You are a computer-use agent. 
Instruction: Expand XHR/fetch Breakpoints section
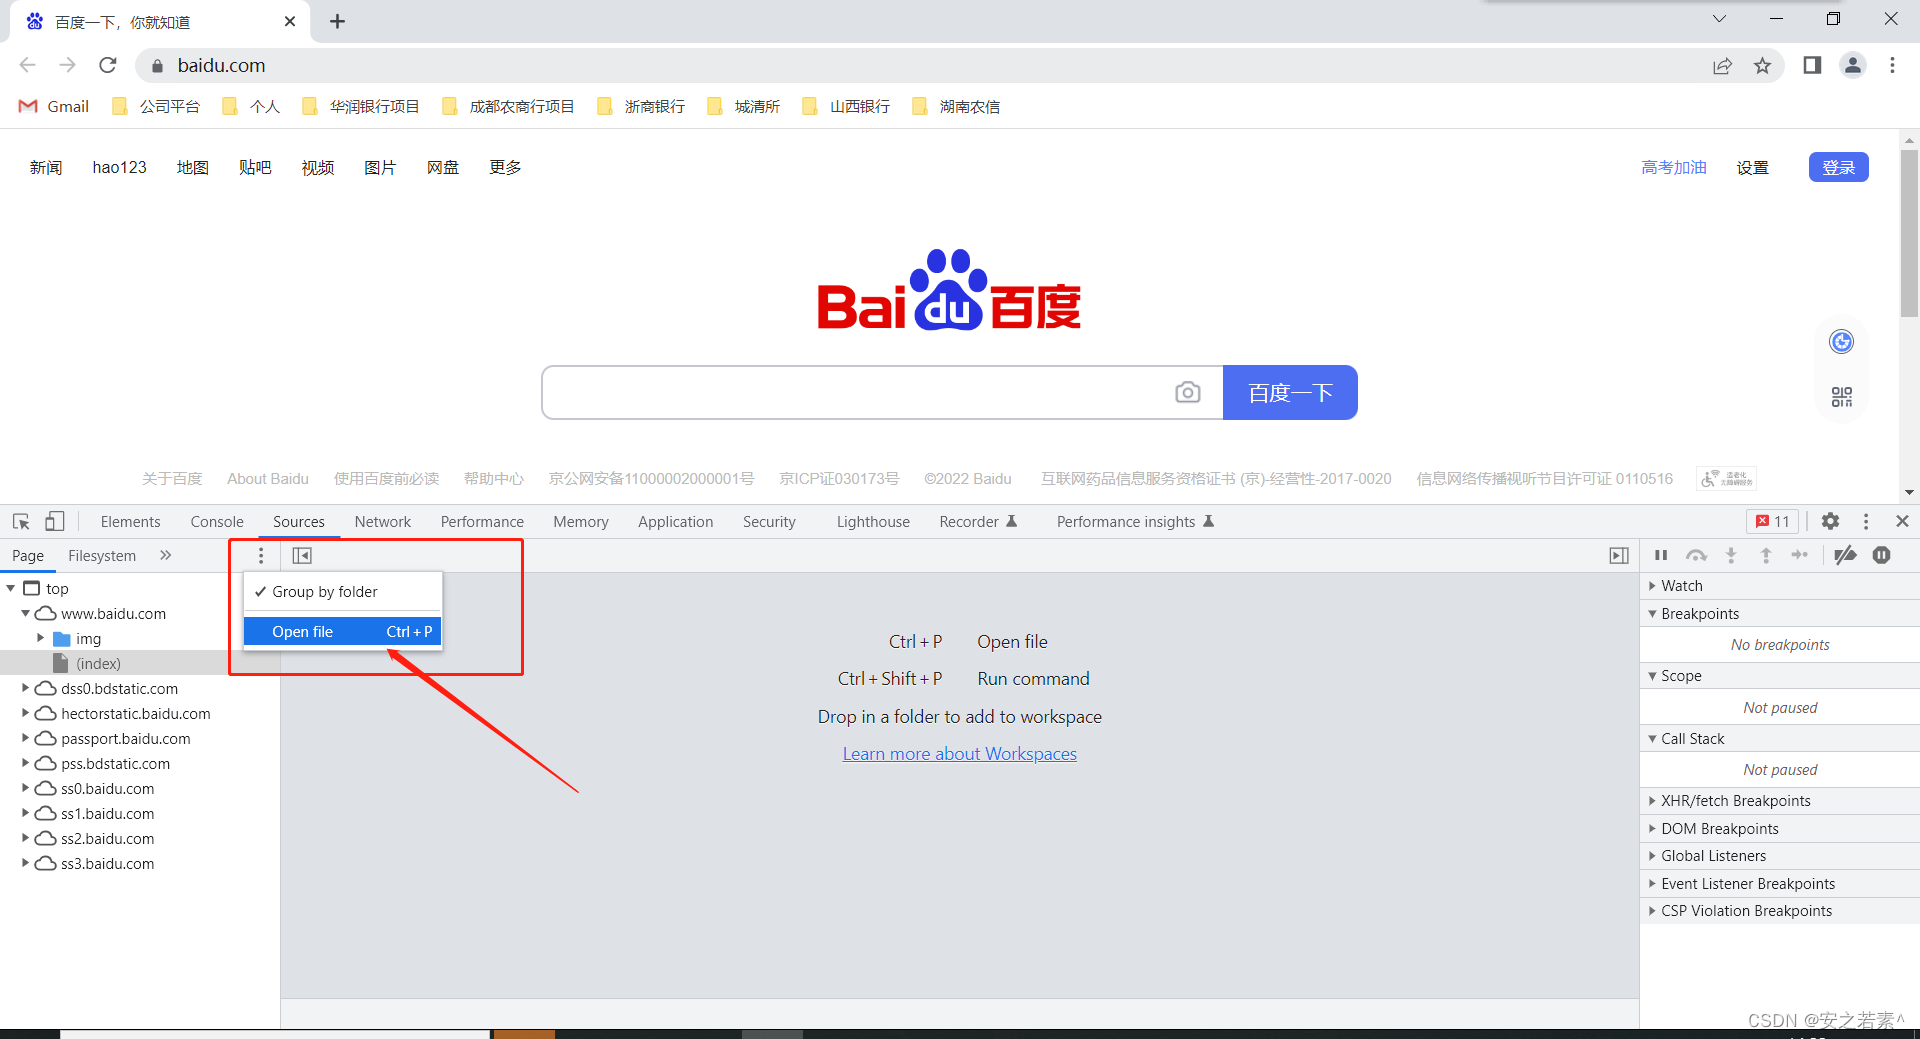click(x=1780, y=801)
